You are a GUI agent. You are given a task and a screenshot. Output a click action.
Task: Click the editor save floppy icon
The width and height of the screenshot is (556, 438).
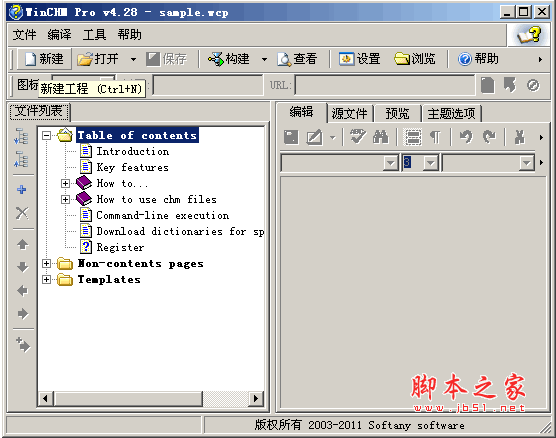pyautogui.click(x=291, y=137)
